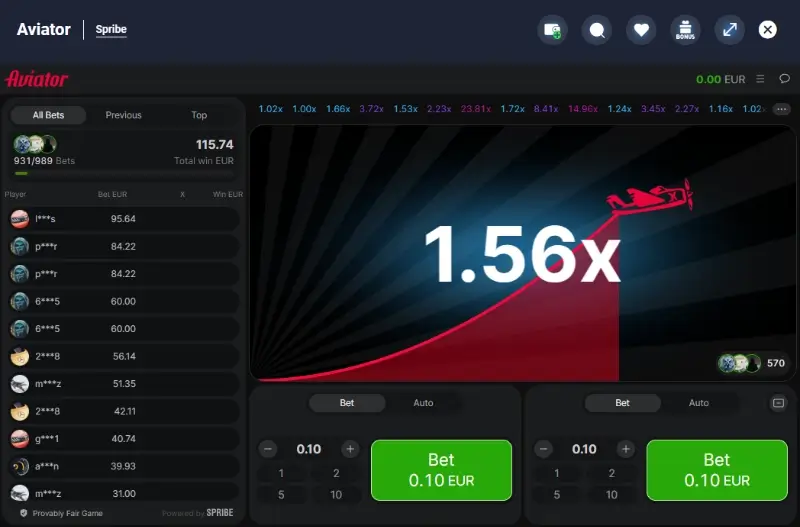The width and height of the screenshot is (800, 527).
Task: Open the chat bubble icon
Action: pos(784,79)
